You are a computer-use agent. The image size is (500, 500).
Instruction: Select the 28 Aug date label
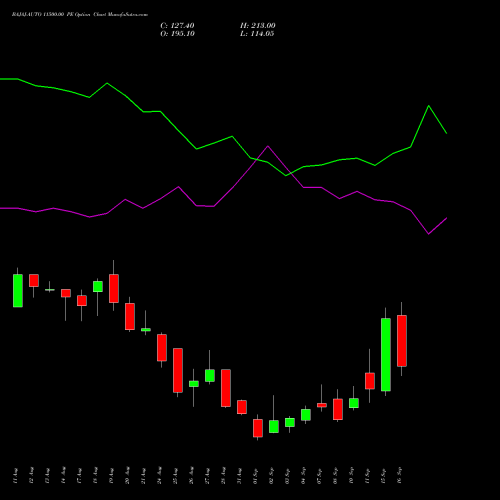point(223,475)
